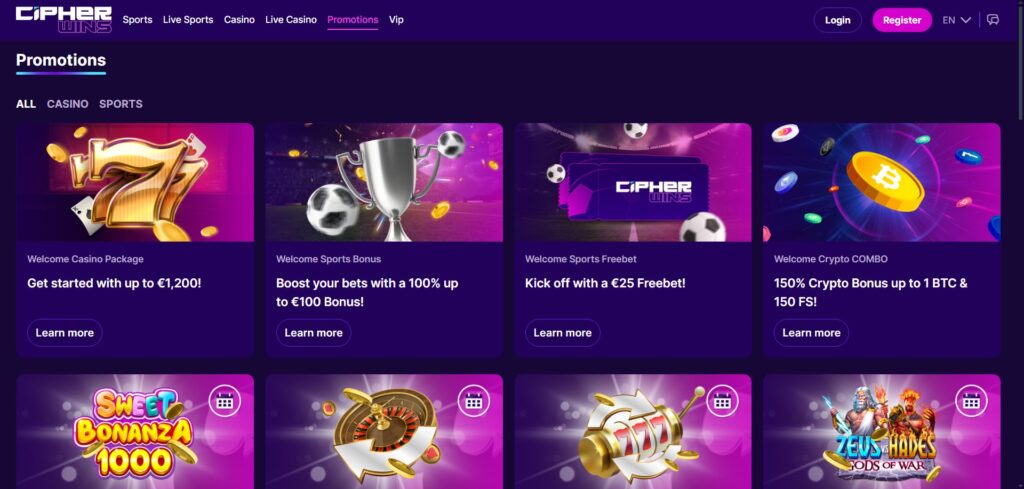Viewport: 1024px width, 489px height.
Task: Open the live chat support icon
Action: 993,20
